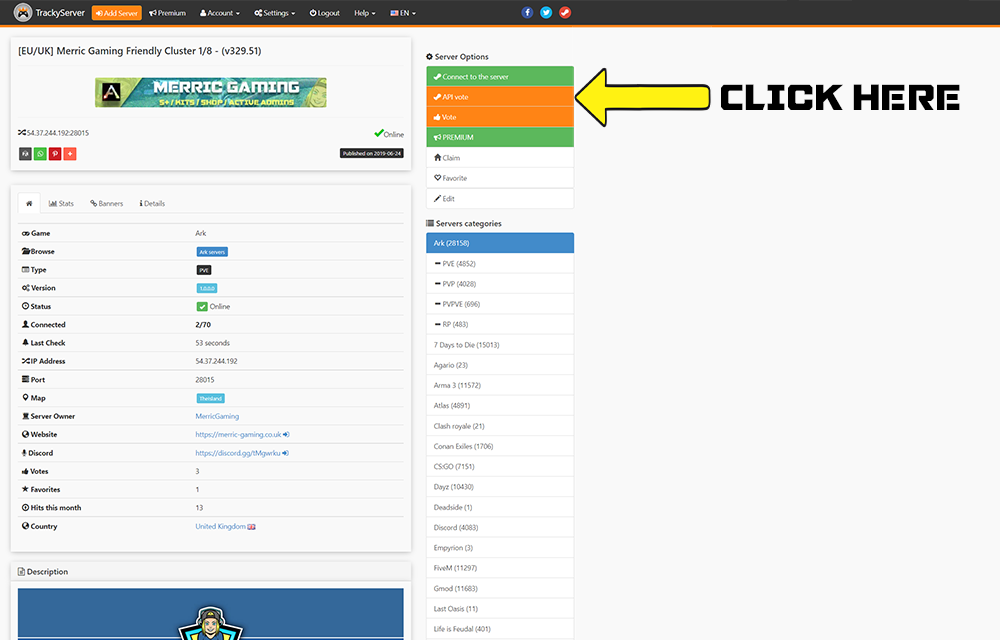This screenshot has width=1000, height=640.
Task: Open Agario (23) category
Action: (x=500, y=365)
